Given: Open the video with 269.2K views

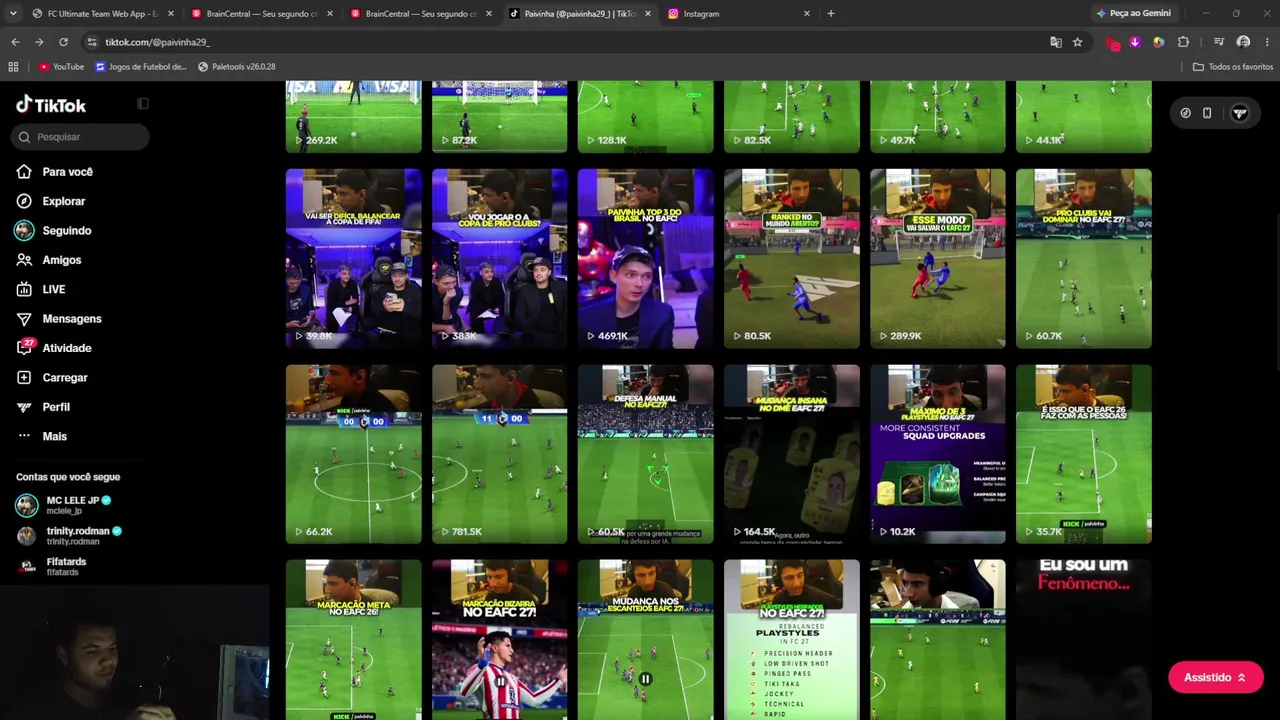Looking at the screenshot, I should [x=353, y=117].
